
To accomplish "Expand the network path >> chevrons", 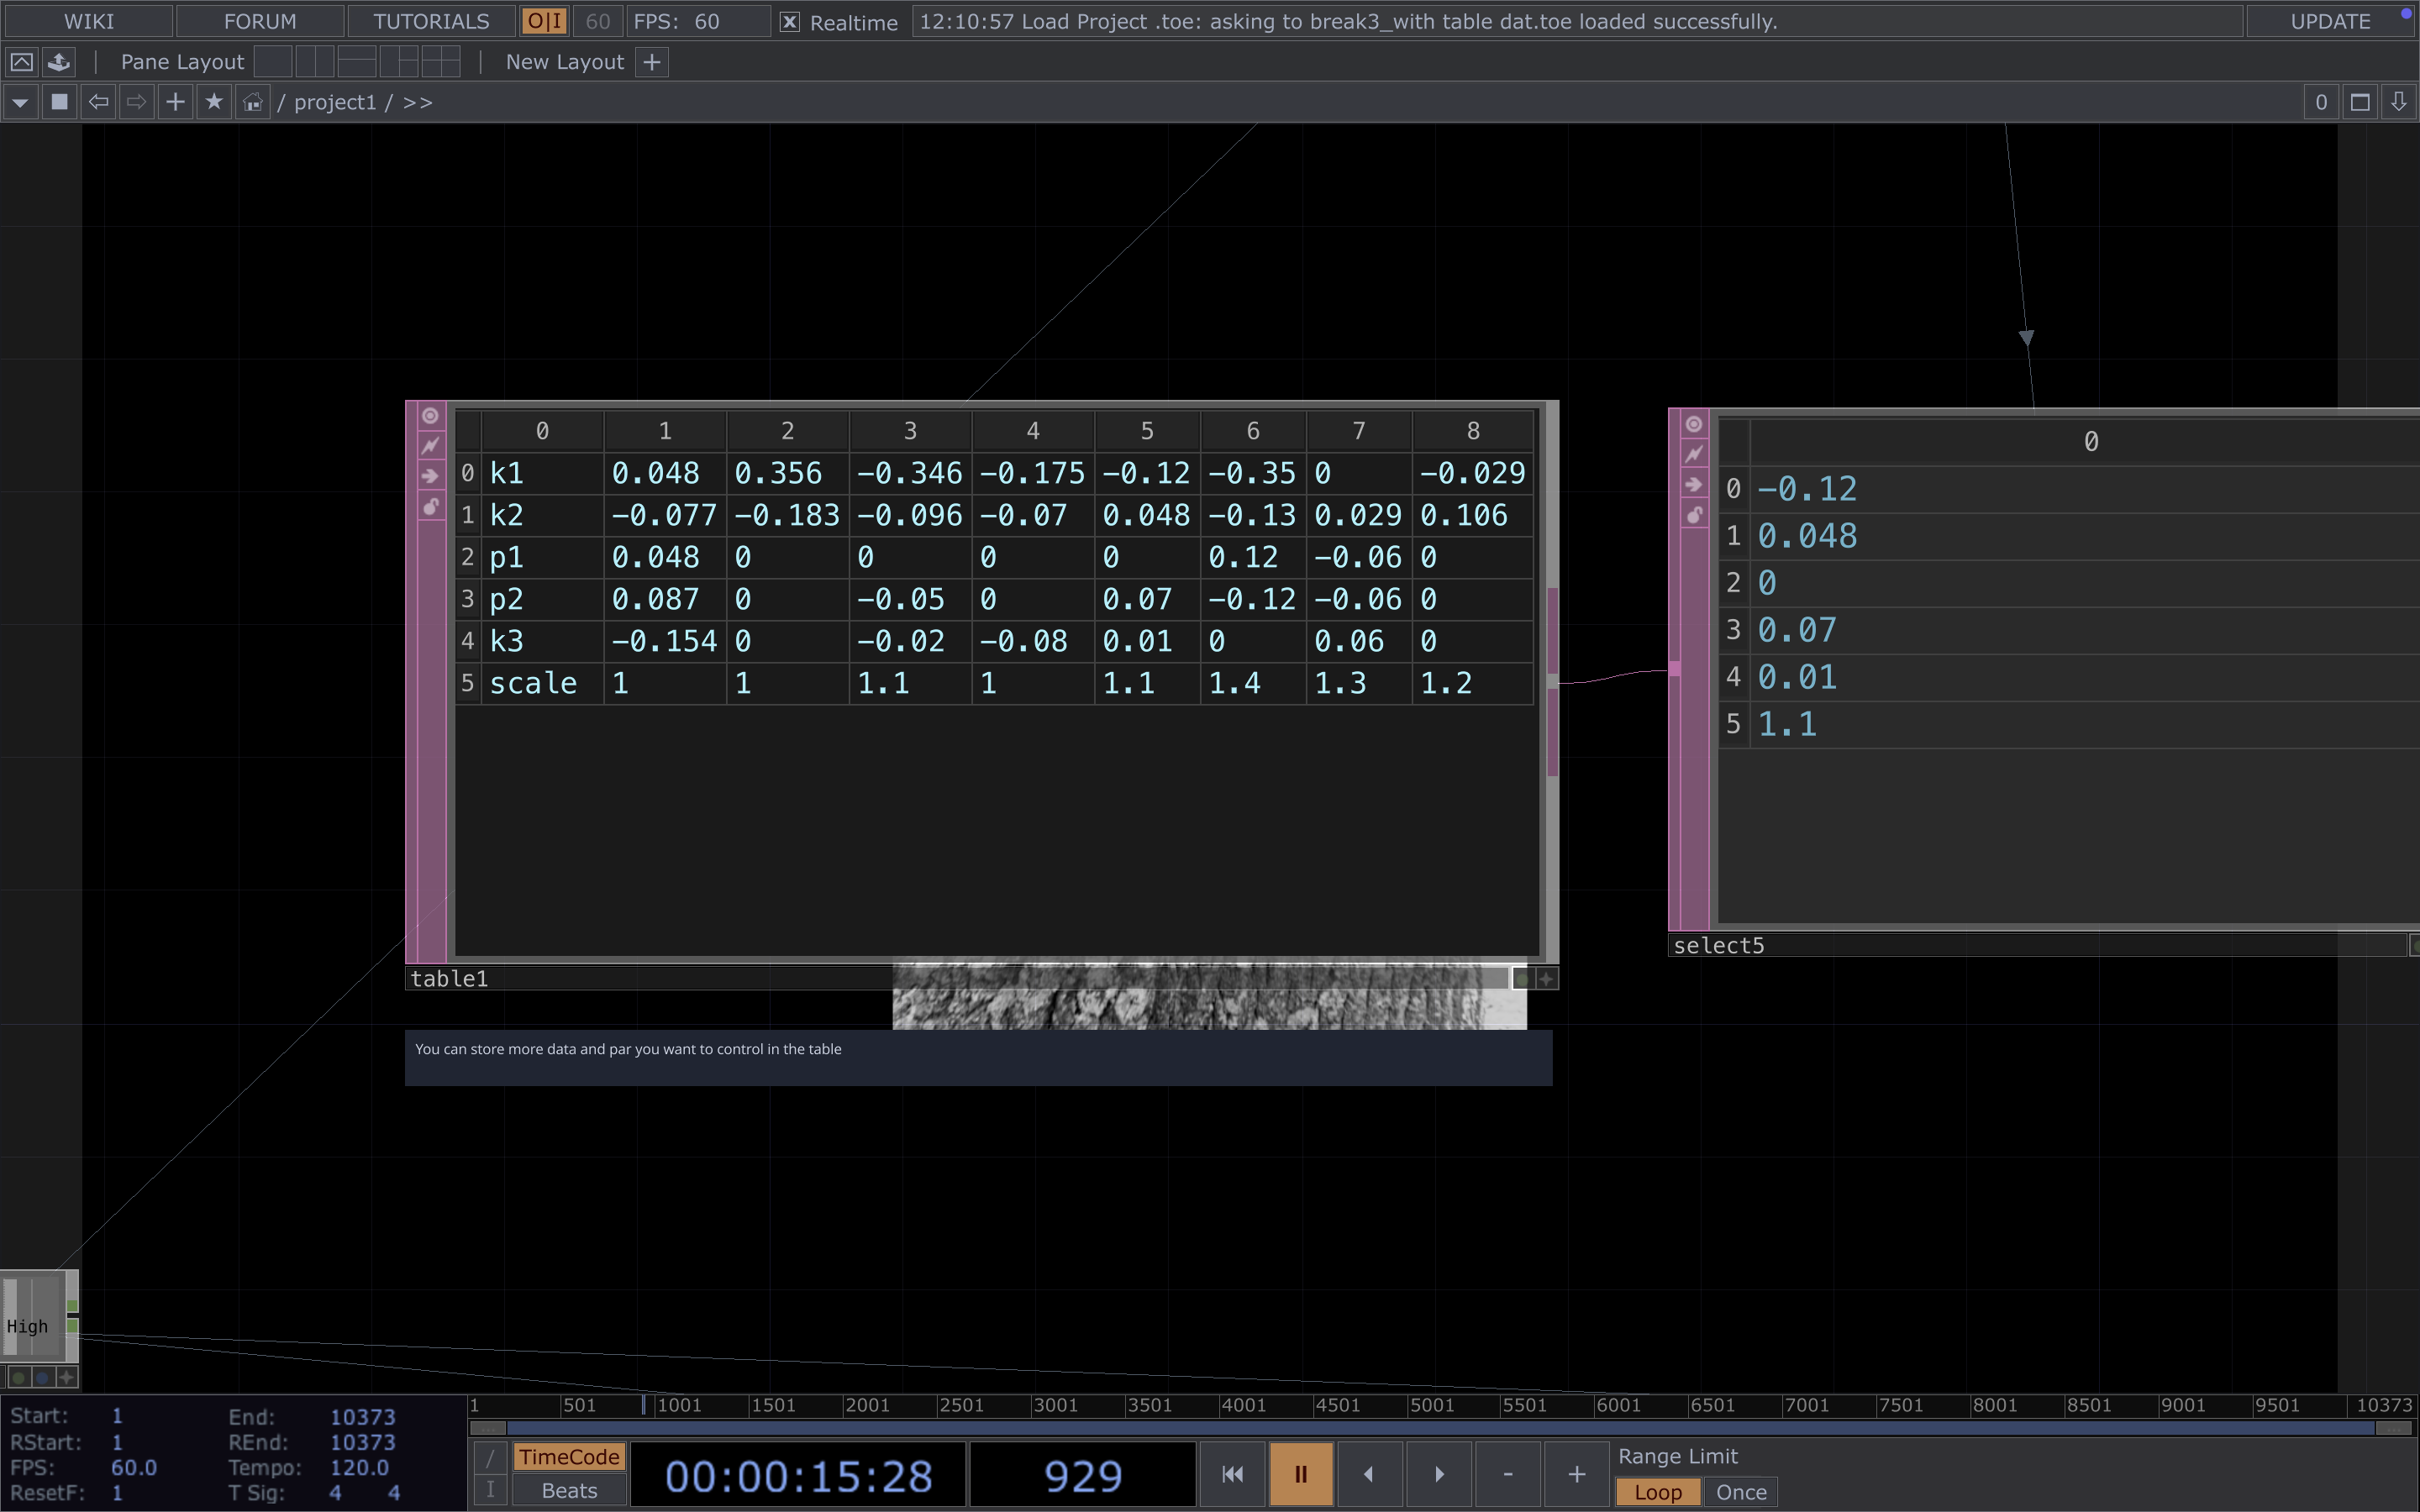I will 418,102.
